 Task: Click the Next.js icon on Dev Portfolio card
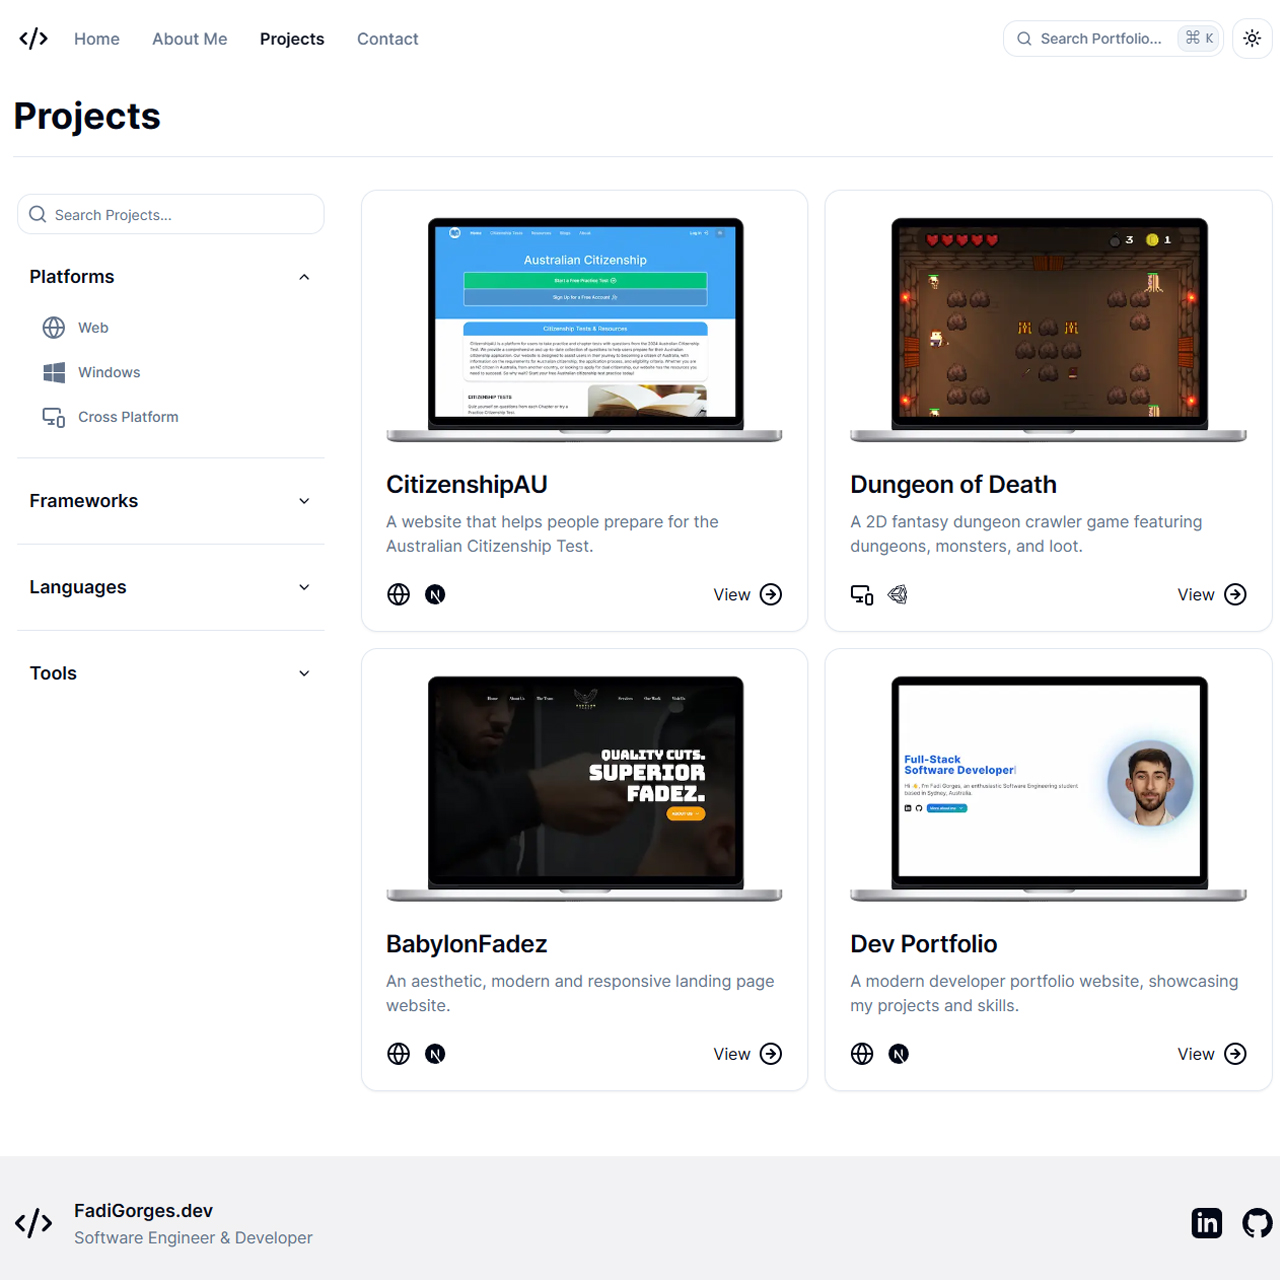coord(899,1053)
